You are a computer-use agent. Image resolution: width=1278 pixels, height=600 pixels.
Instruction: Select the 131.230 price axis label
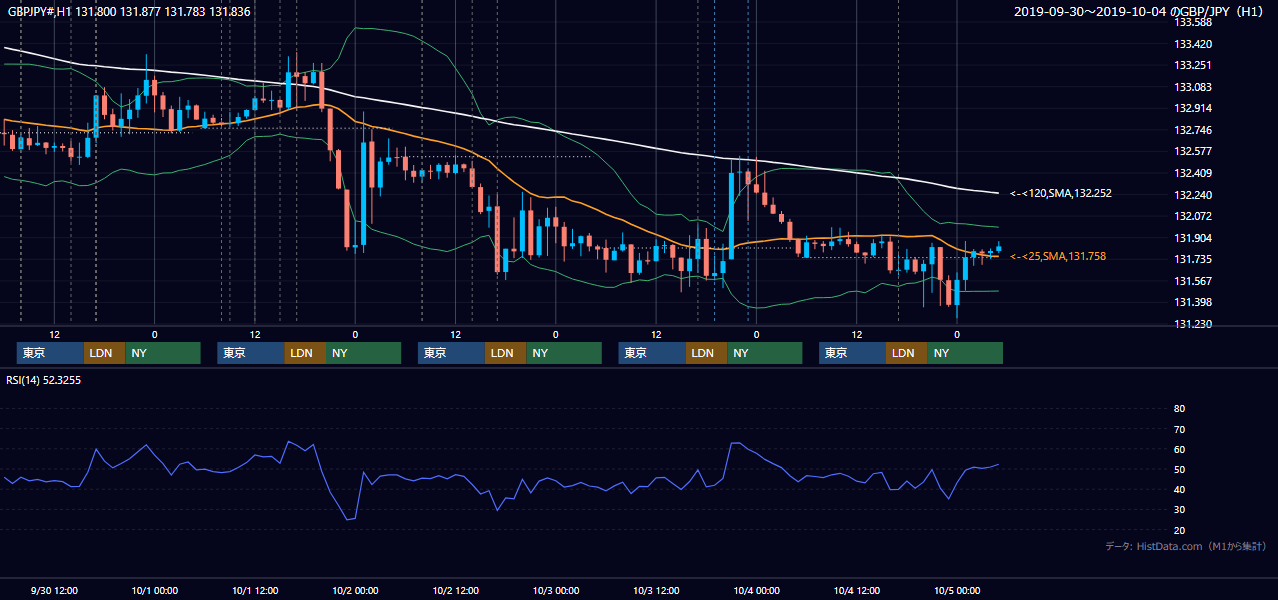coord(1193,324)
